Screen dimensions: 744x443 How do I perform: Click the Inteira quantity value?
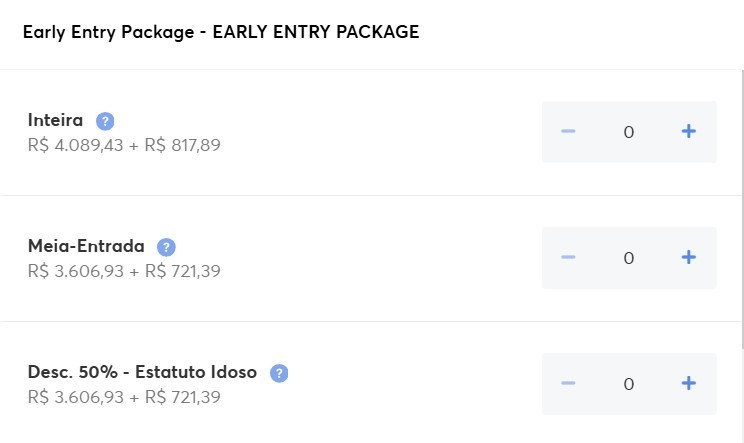click(628, 132)
